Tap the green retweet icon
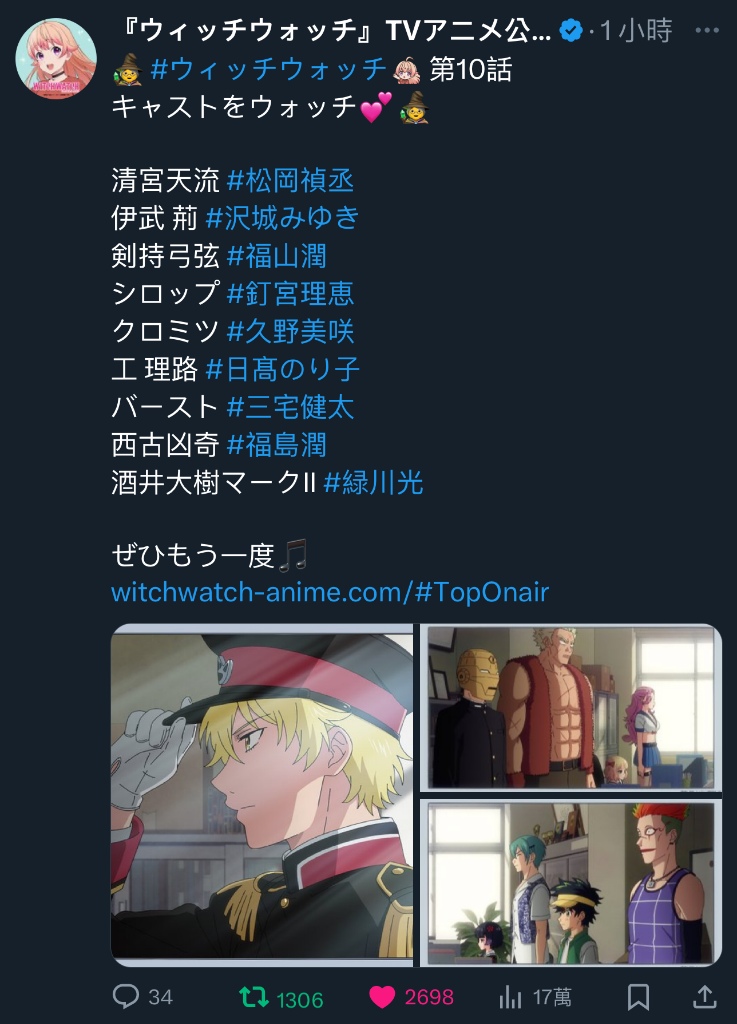737x1024 pixels. pos(253,997)
